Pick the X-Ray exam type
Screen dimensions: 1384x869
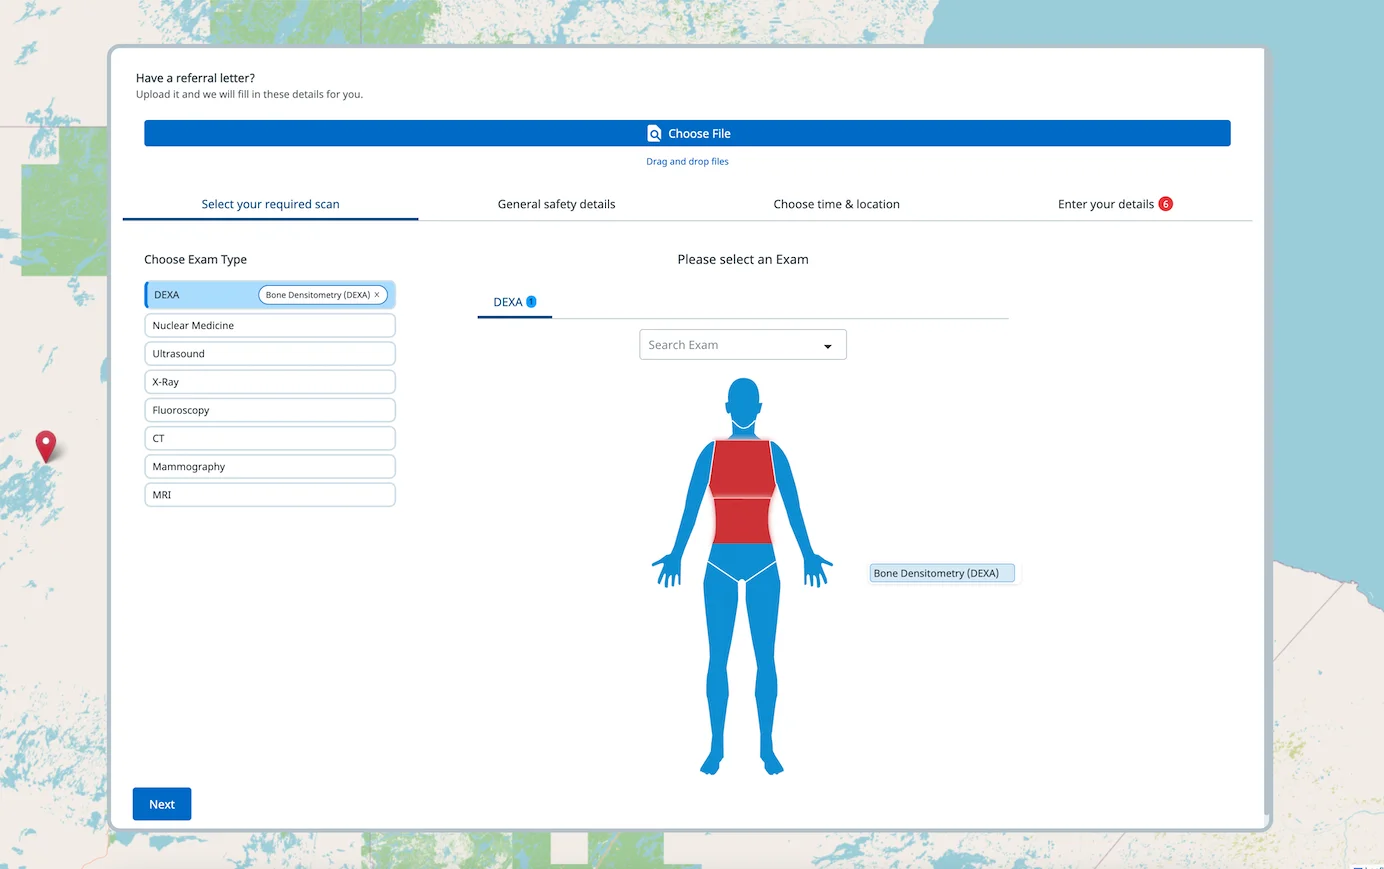[x=270, y=382]
